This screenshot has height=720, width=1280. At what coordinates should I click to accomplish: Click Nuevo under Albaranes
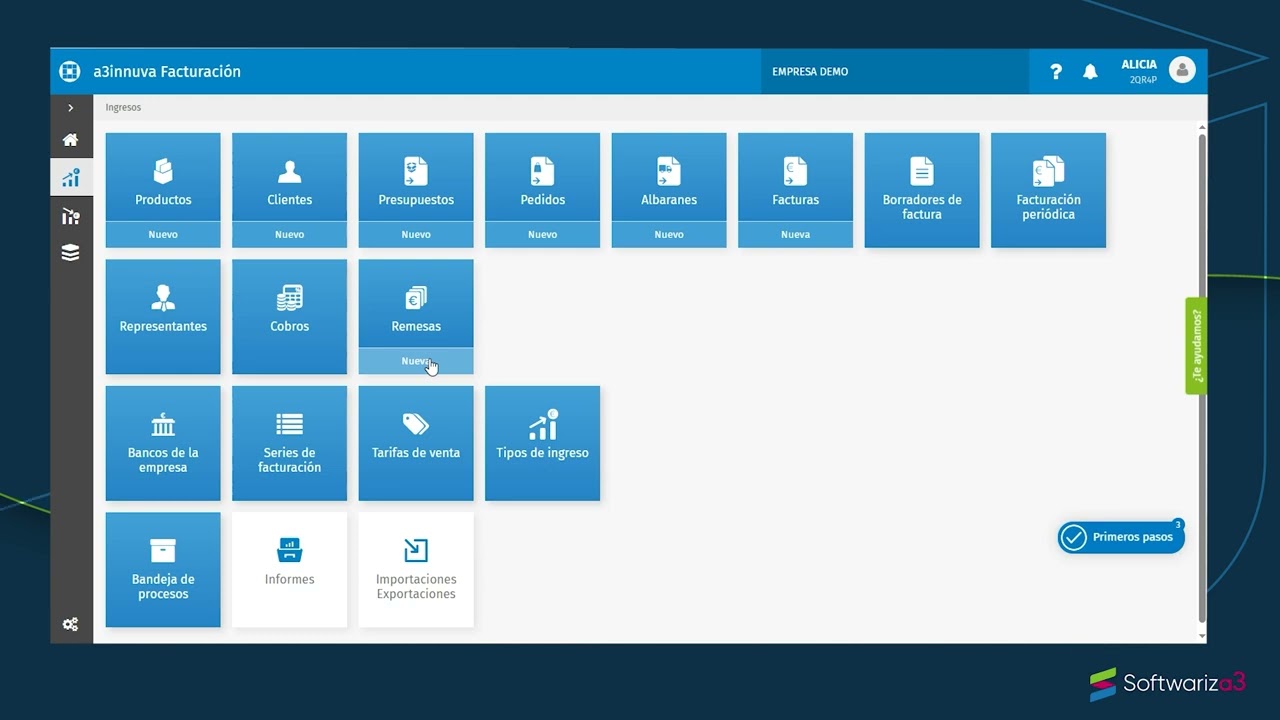point(669,235)
